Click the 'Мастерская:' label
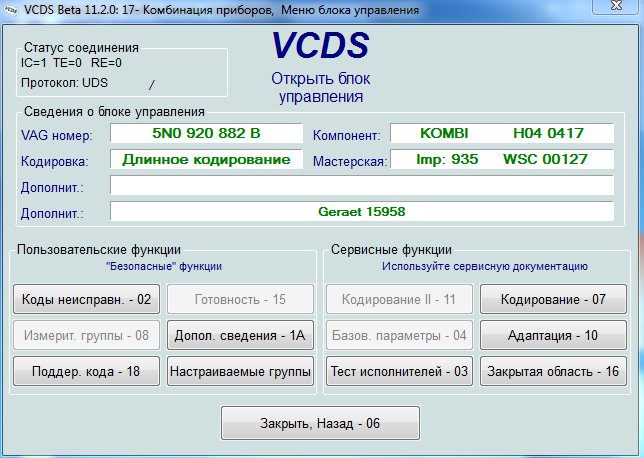This screenshot has width=644, height=458. 350,161
